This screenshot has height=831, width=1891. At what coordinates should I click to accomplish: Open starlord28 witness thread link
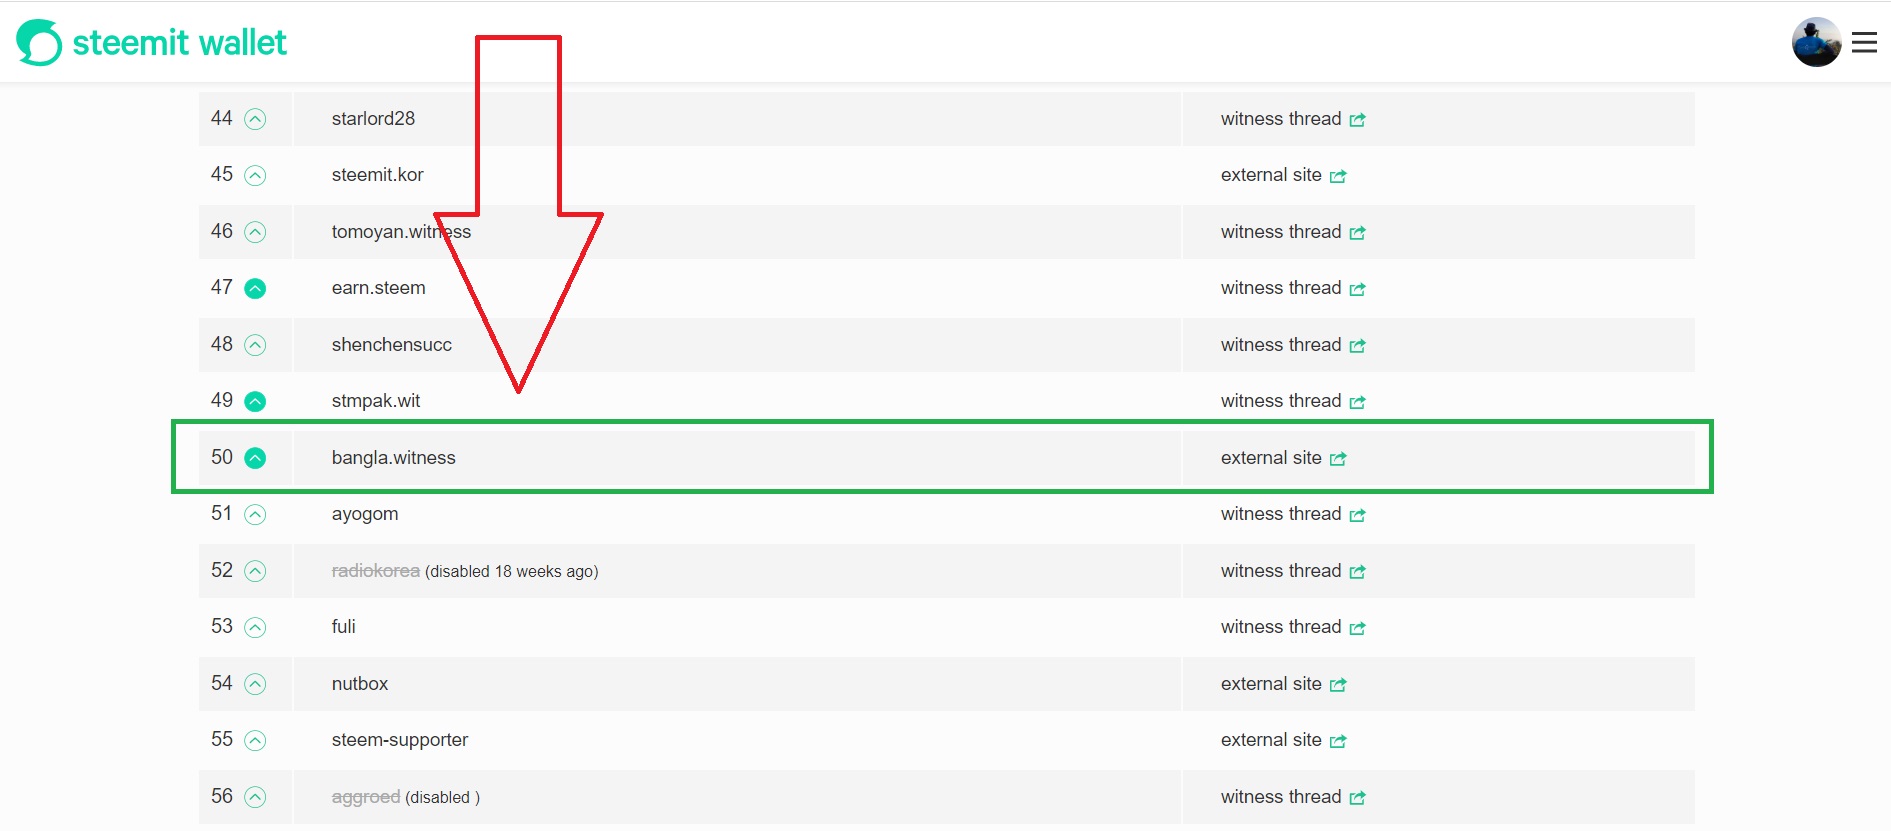[1293, 119]
